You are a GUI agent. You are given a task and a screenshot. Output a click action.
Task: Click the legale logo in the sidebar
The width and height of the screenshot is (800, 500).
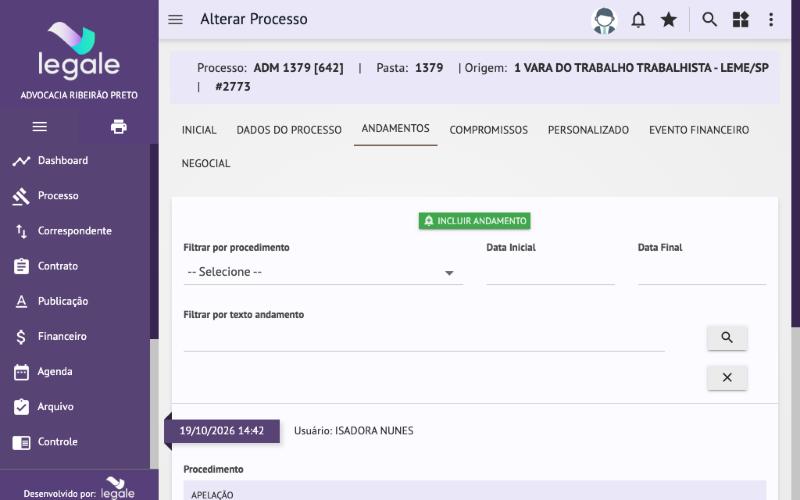point(79,51)
